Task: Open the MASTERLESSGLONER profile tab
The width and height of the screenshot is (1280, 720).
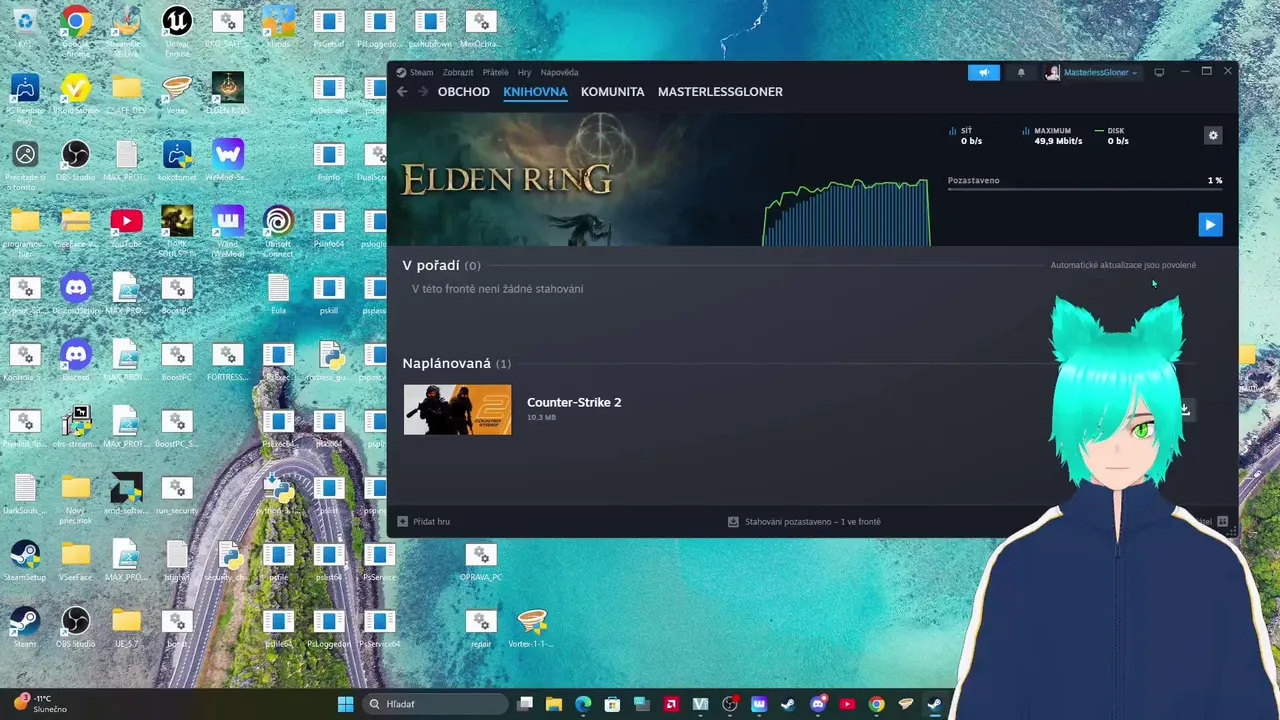Action: click(x=720, y=92)
